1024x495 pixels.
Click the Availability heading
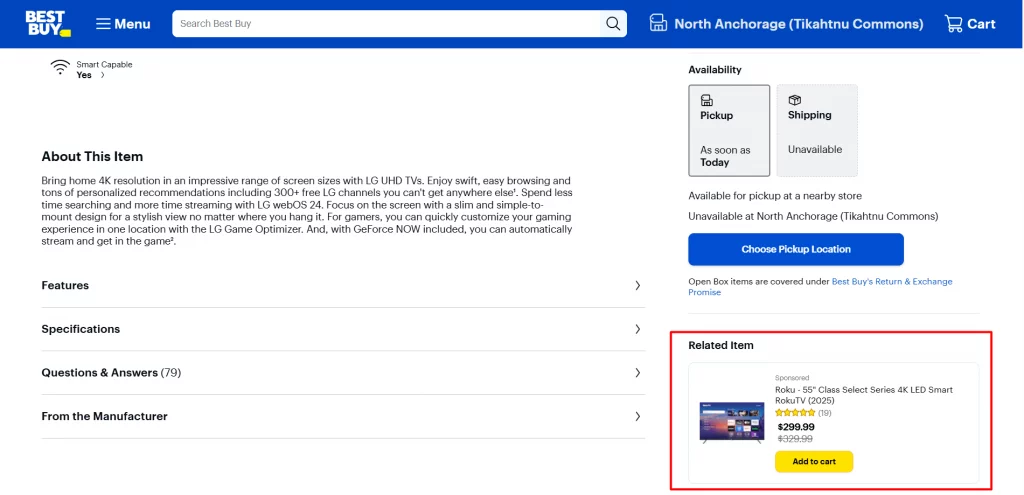pos(715,70)
